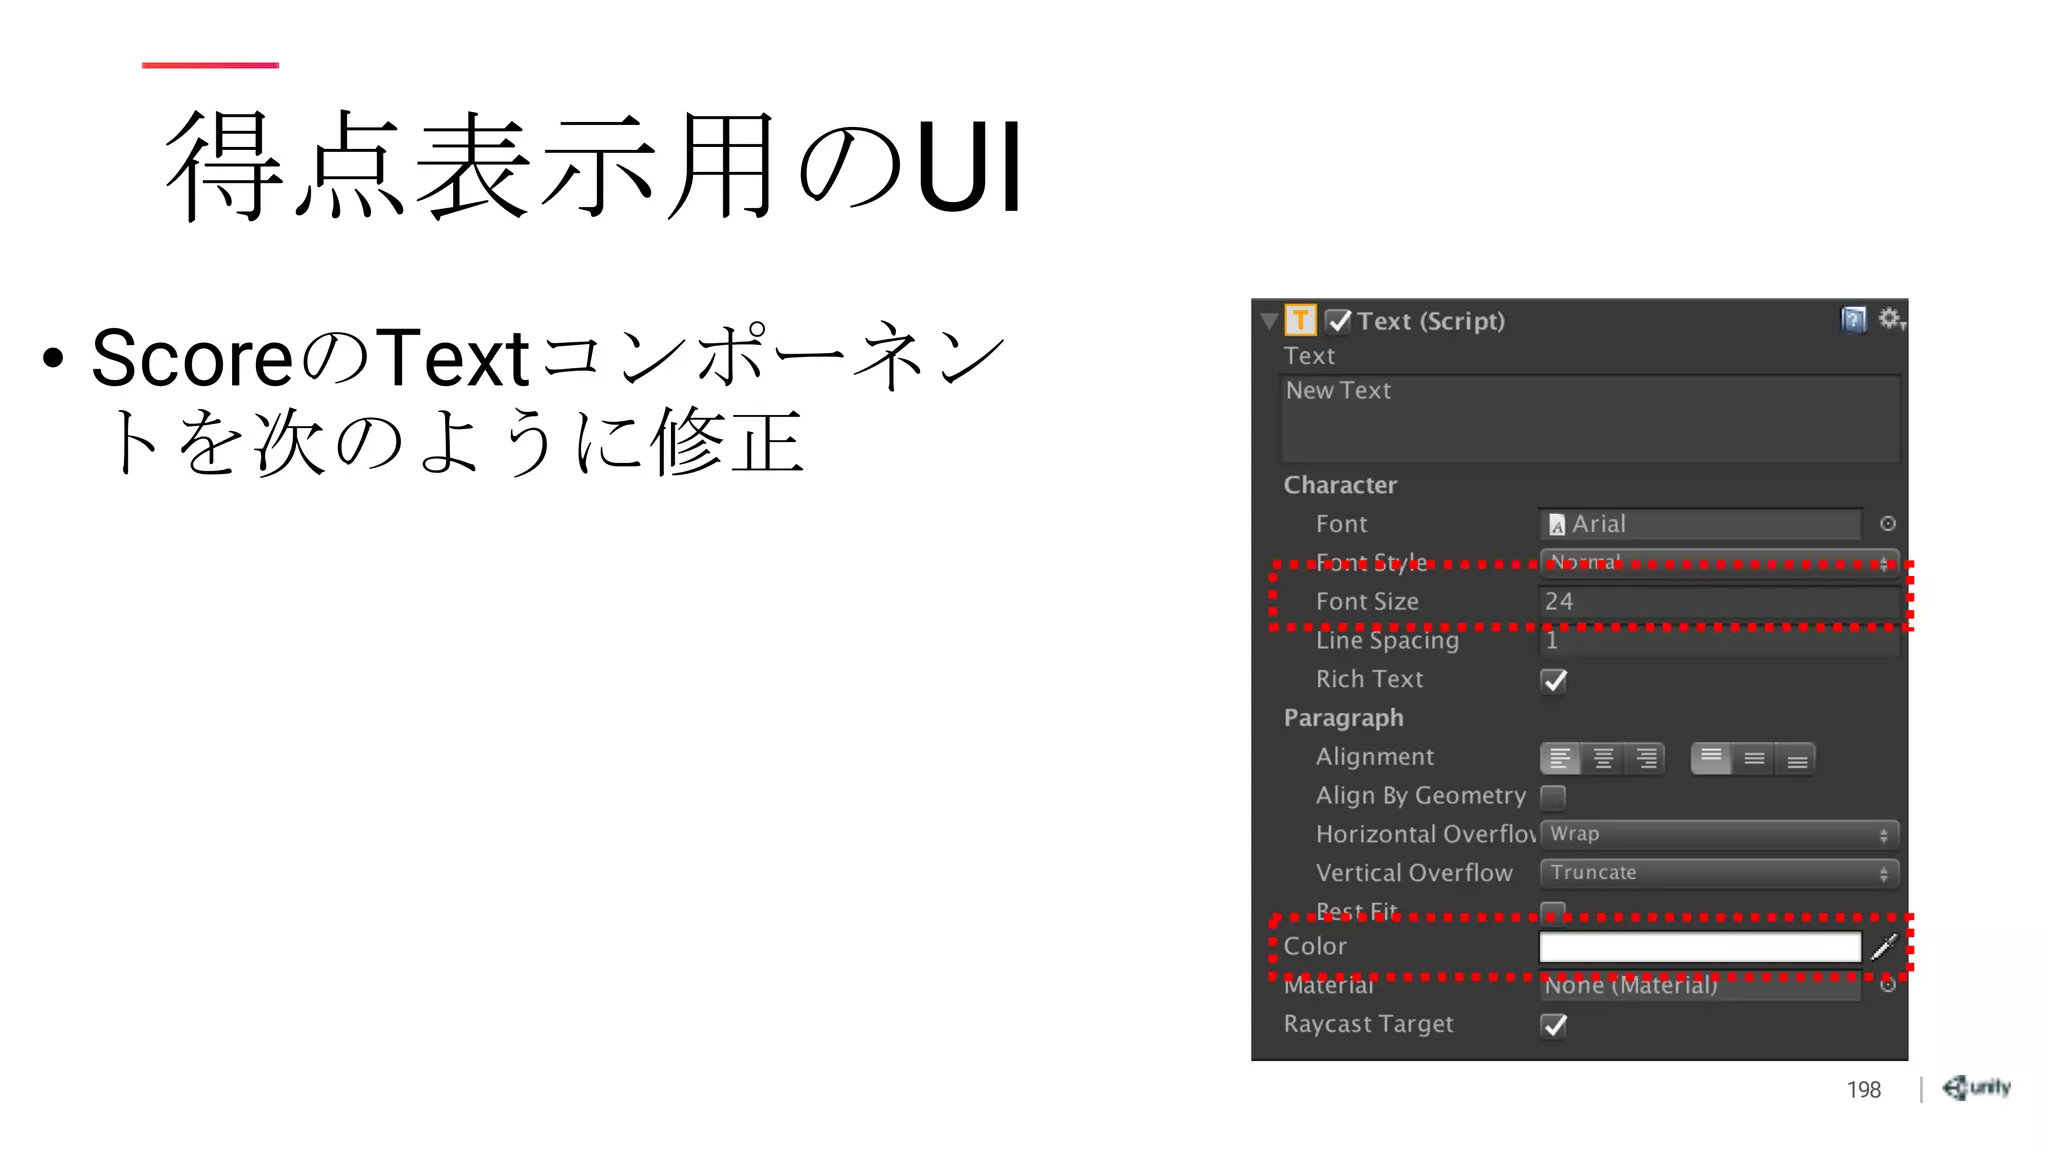Open the component settings gear menu

point(1889,319)
